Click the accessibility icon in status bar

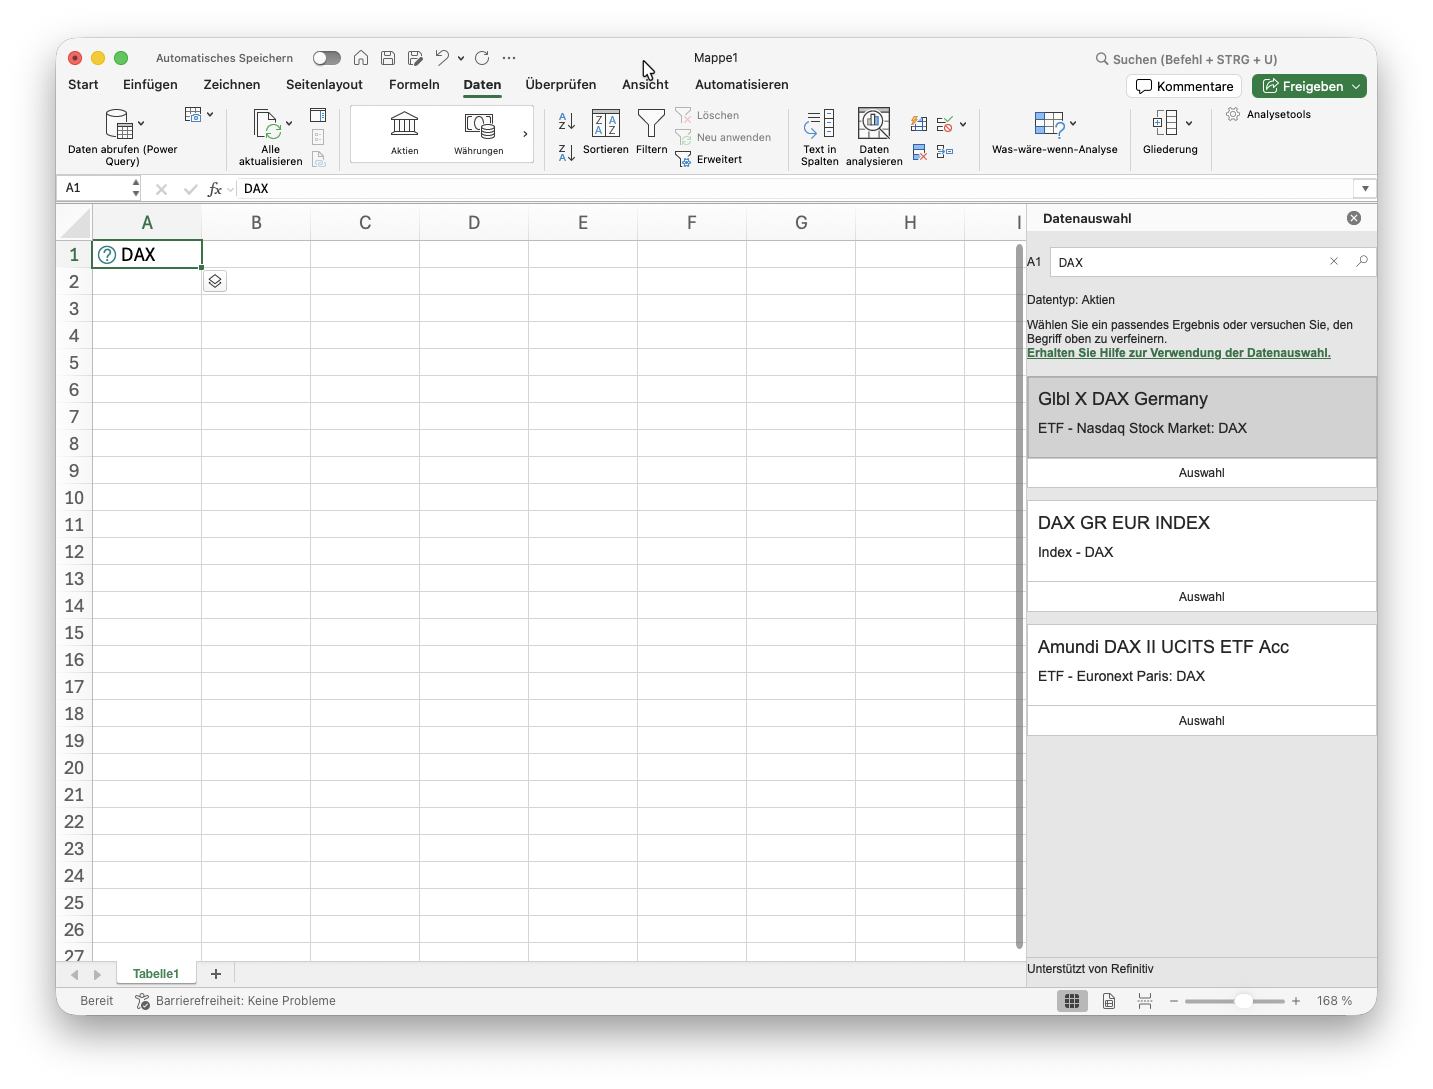click(143, 1001)
